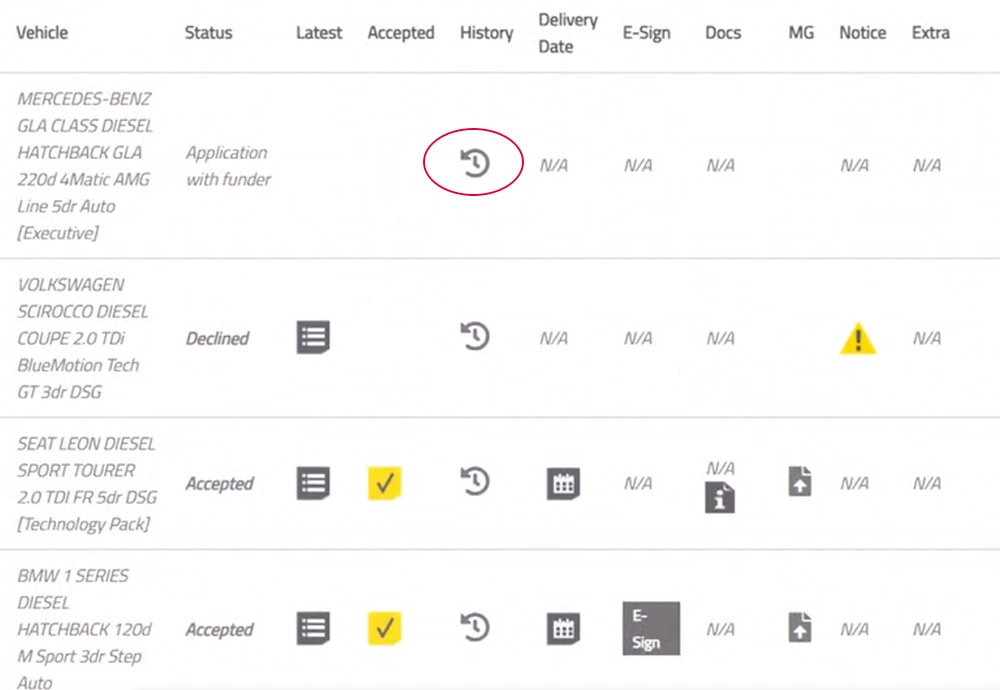The image size is (1000, 690).
Task: Click the Delivery Date N/A for Mercedes-Benz
Action: tap(554, 166)
